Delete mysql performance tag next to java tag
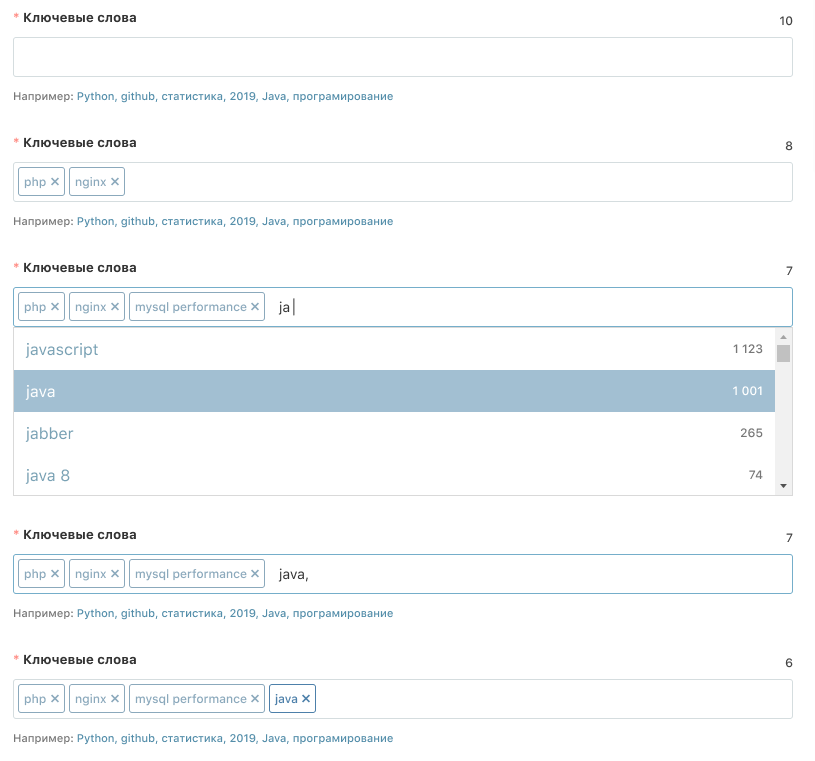The height and width of the screenshot is (761, 815). pos(255,699)
